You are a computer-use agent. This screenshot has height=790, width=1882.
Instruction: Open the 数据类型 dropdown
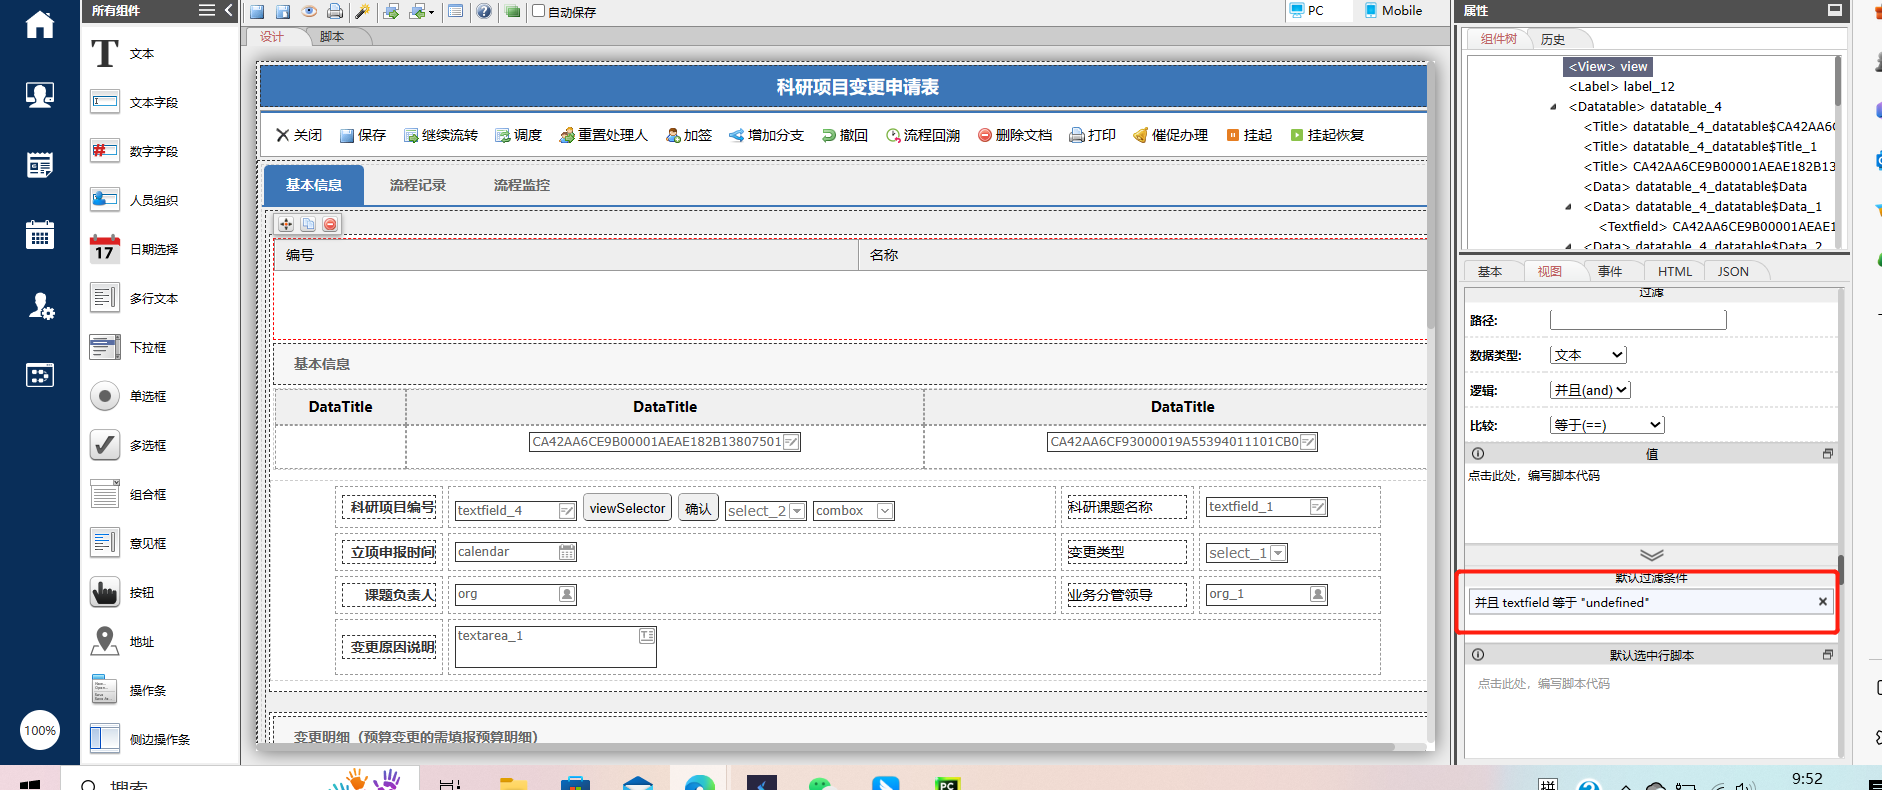pos(1588,355)
